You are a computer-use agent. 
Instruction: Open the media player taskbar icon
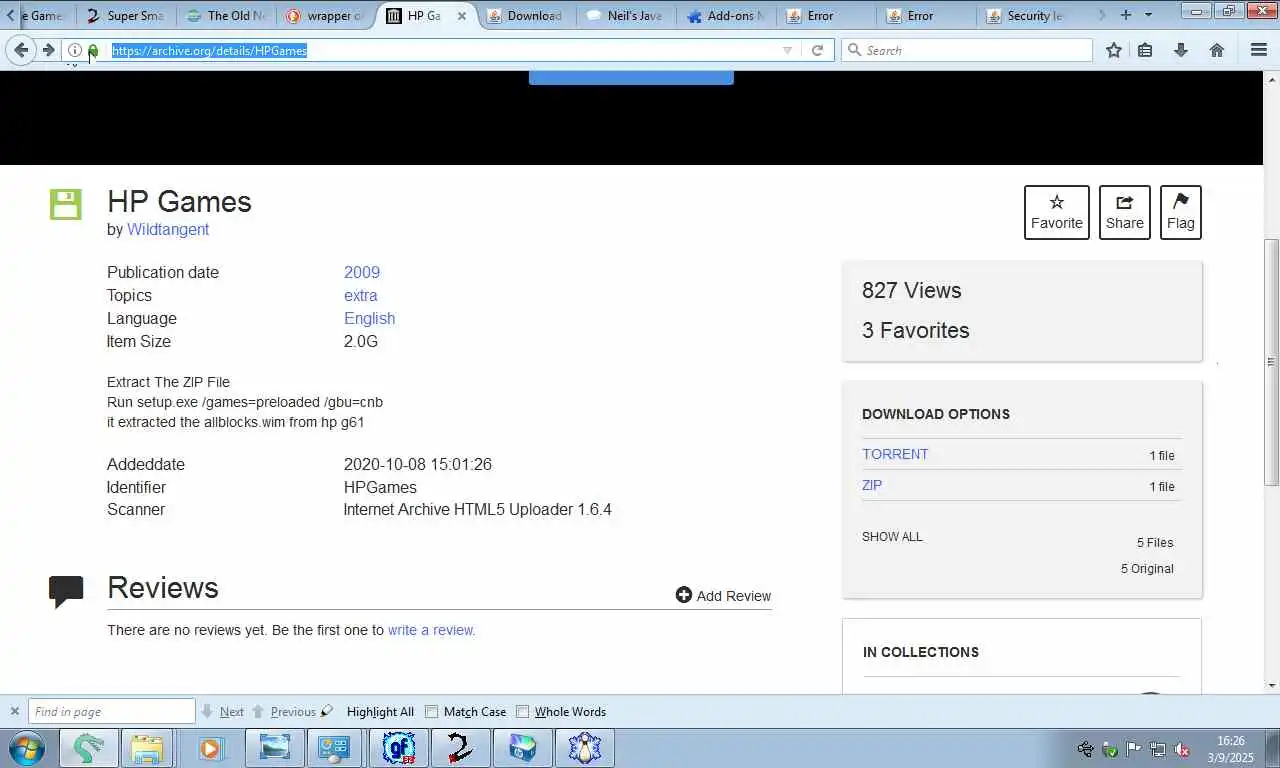pyautogui.click(x=210, y=748)
